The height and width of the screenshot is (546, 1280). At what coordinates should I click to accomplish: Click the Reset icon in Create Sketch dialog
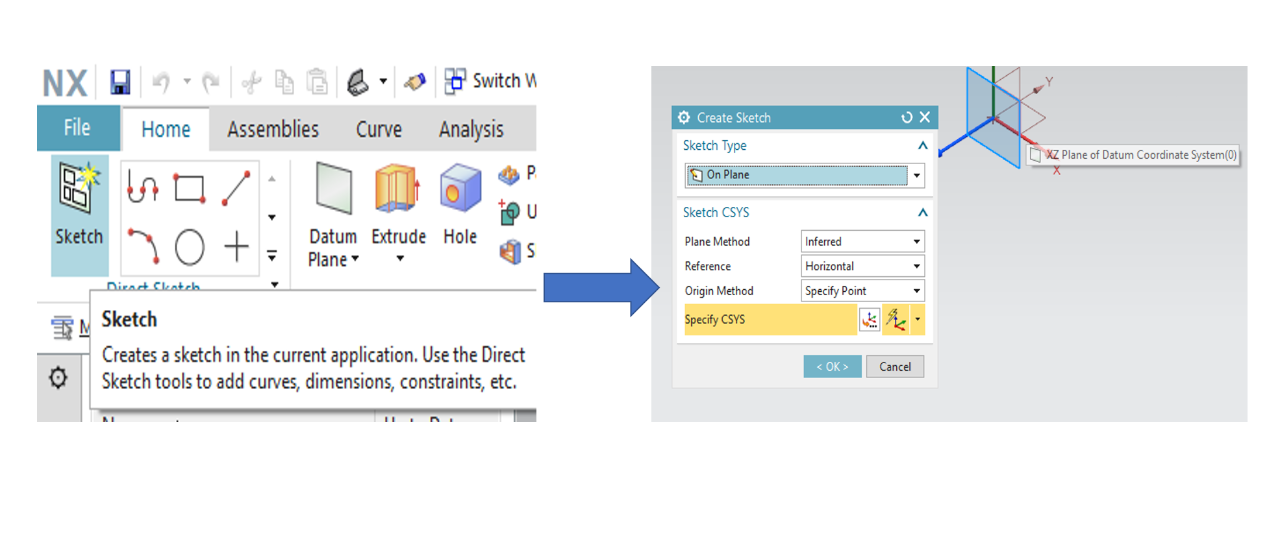[906, 118]
